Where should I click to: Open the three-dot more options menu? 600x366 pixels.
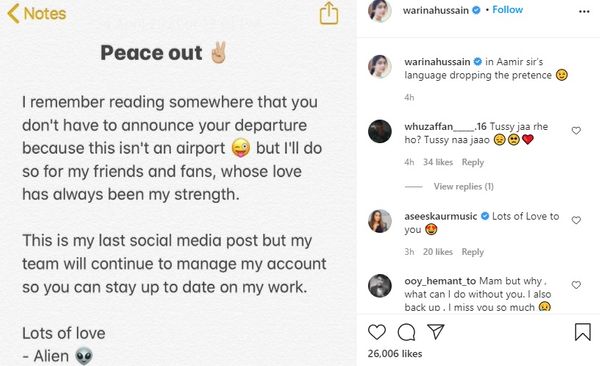click(x=584, y=11)
